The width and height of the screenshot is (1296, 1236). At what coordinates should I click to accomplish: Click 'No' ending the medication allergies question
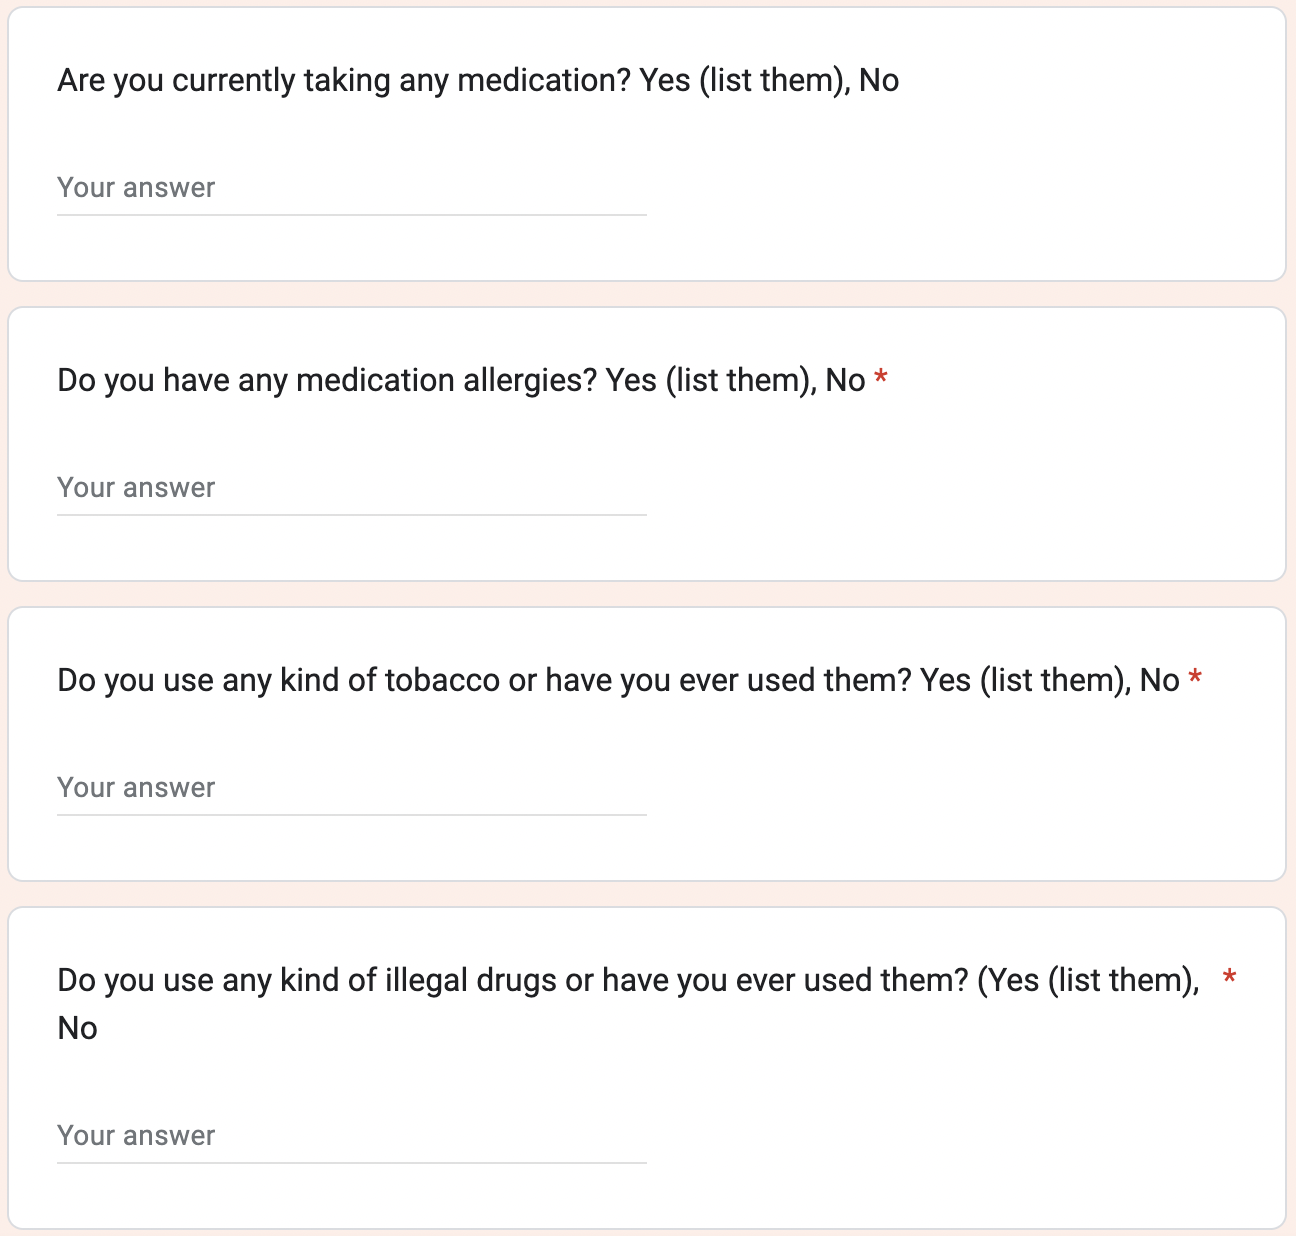[x=845, y=380]
